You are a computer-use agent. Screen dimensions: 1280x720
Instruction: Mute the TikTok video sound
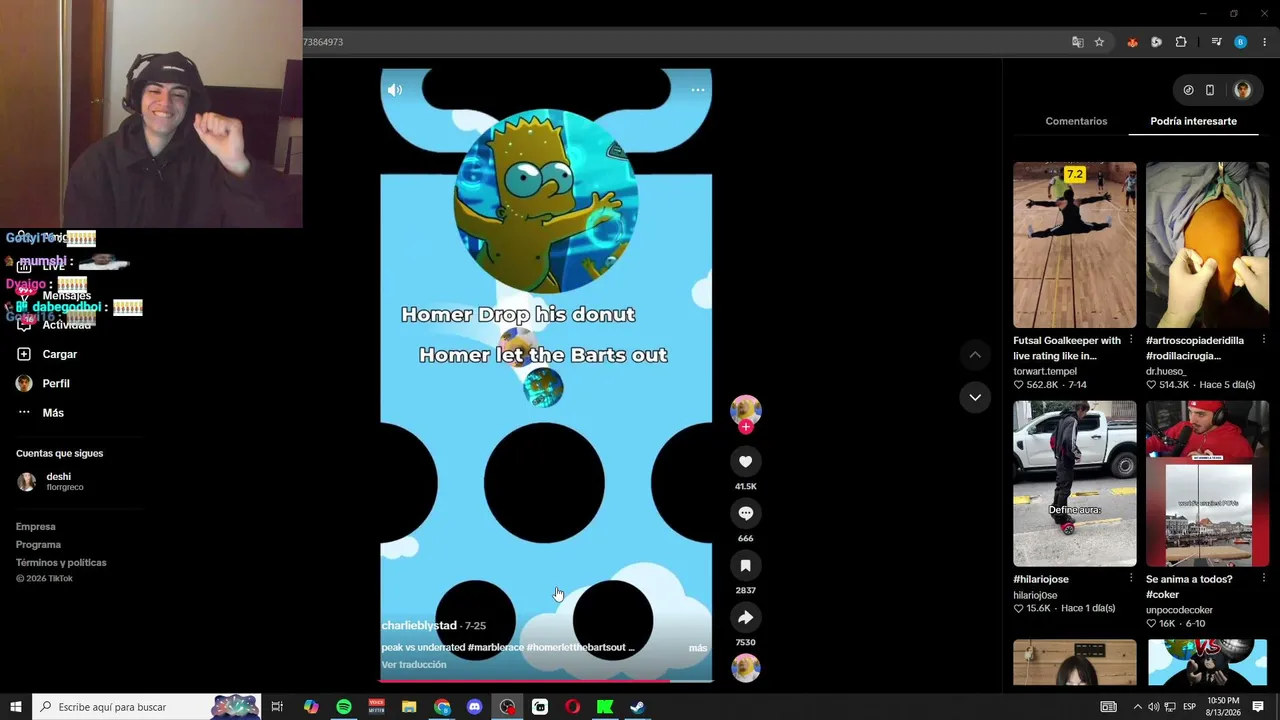click(x=395, y=90)
